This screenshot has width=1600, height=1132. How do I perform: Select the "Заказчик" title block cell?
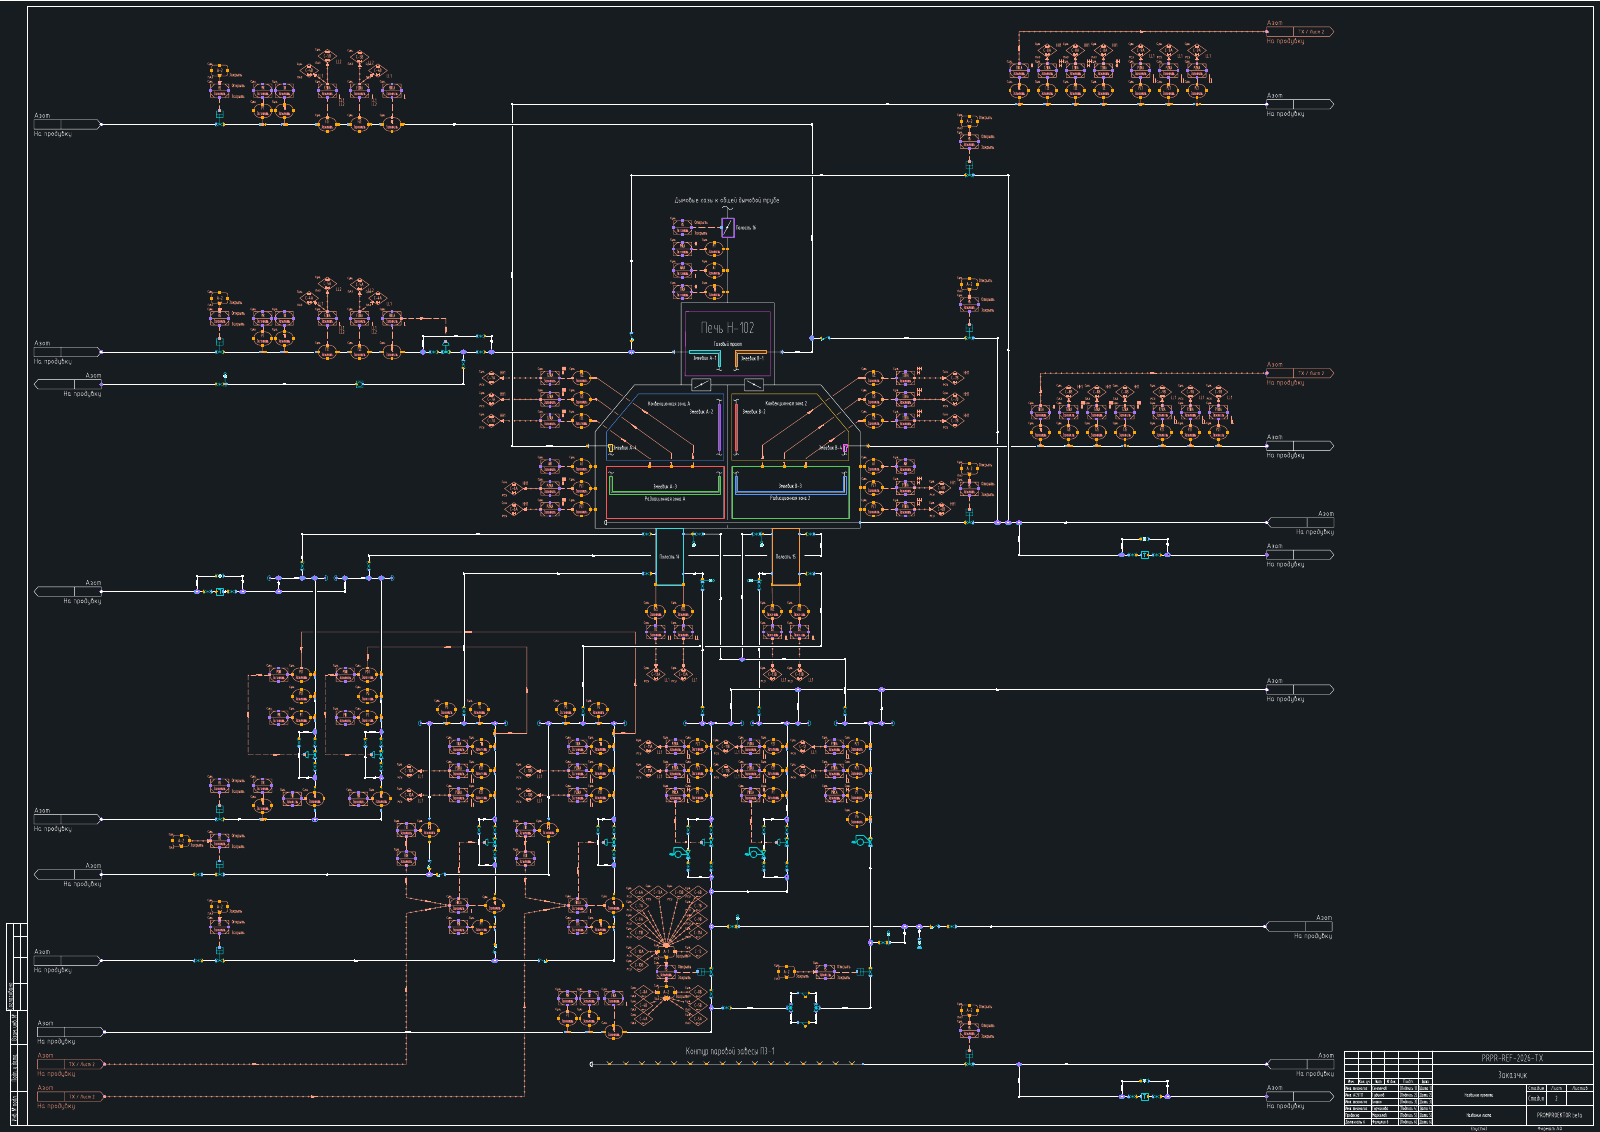[x=1513, y=1075]
